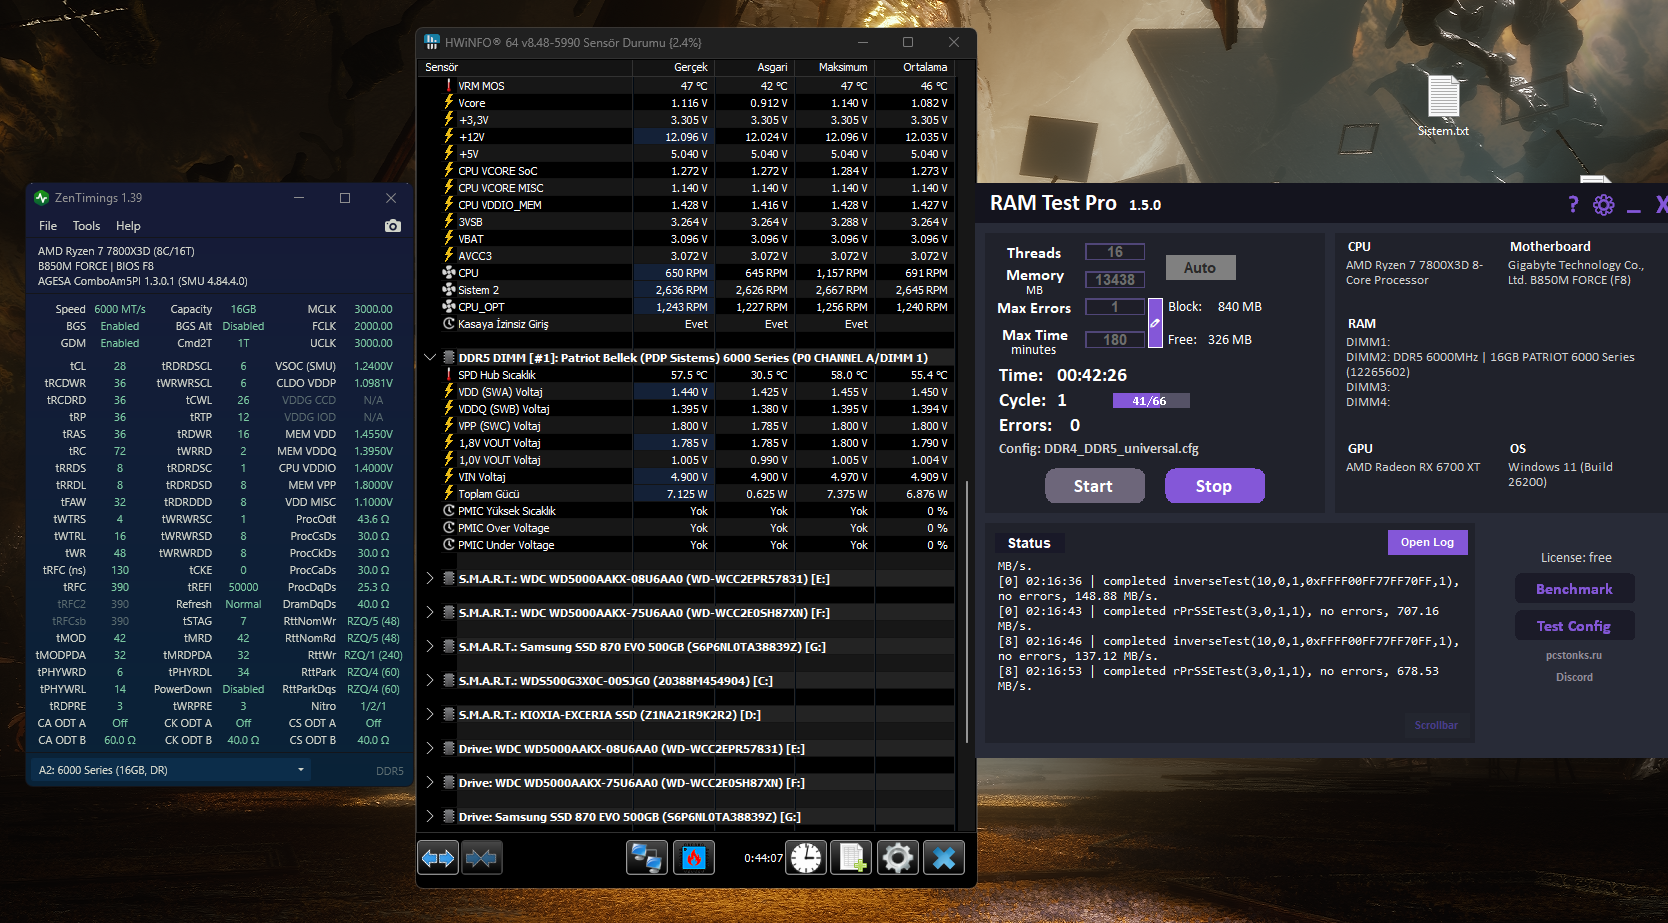
Task: Expand Drive WDC WD5000AAKX [F:] group
Action: 430,782
